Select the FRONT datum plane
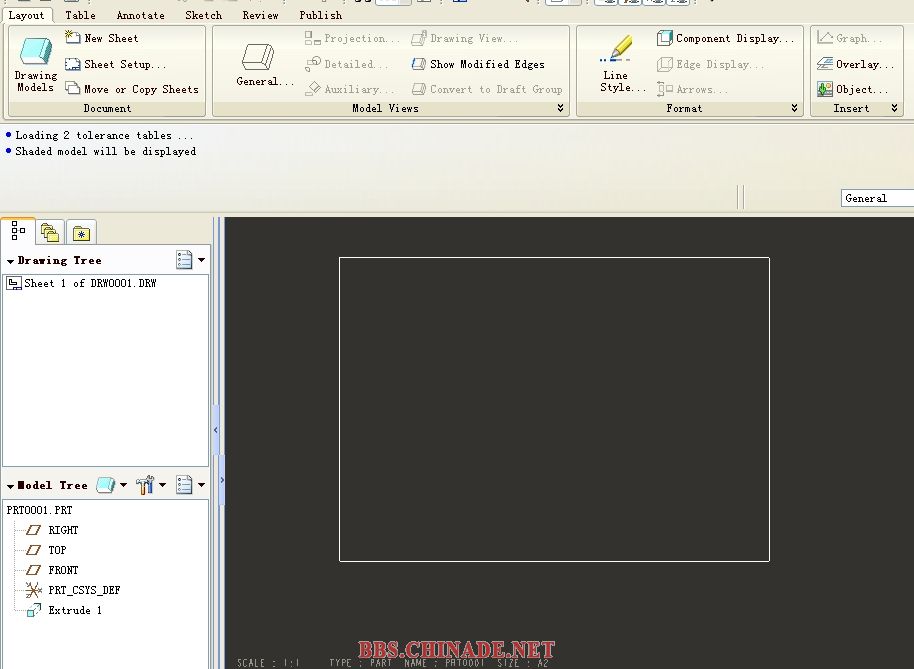 53,570
